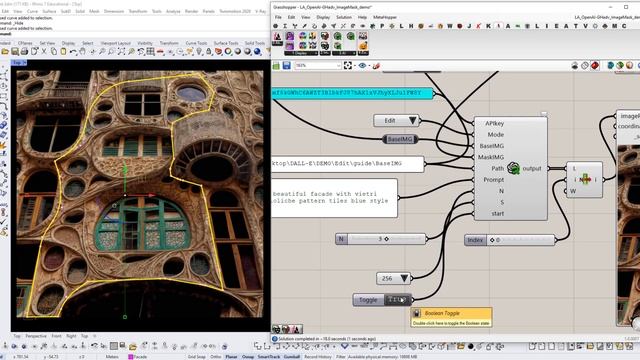Click the red preview mesh icon in canvas toolbar
Image resolution: width=640 pixels, height=360 pixels.
tap(595, 66)
